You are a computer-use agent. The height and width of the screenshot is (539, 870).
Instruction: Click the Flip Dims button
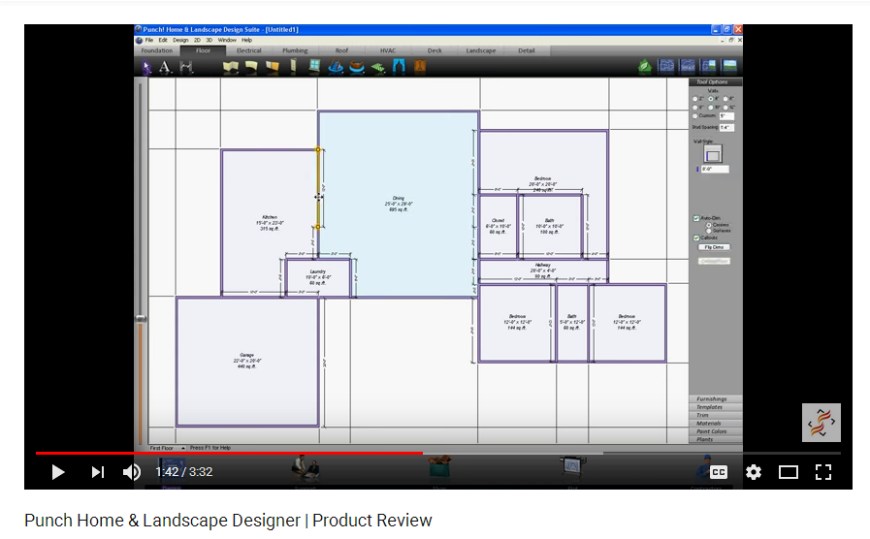714,247
